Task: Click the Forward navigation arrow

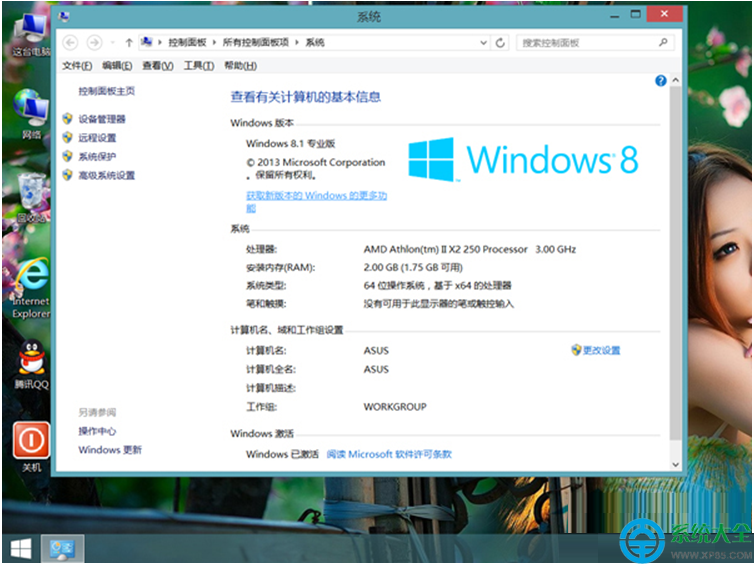Action: [94, 42]
